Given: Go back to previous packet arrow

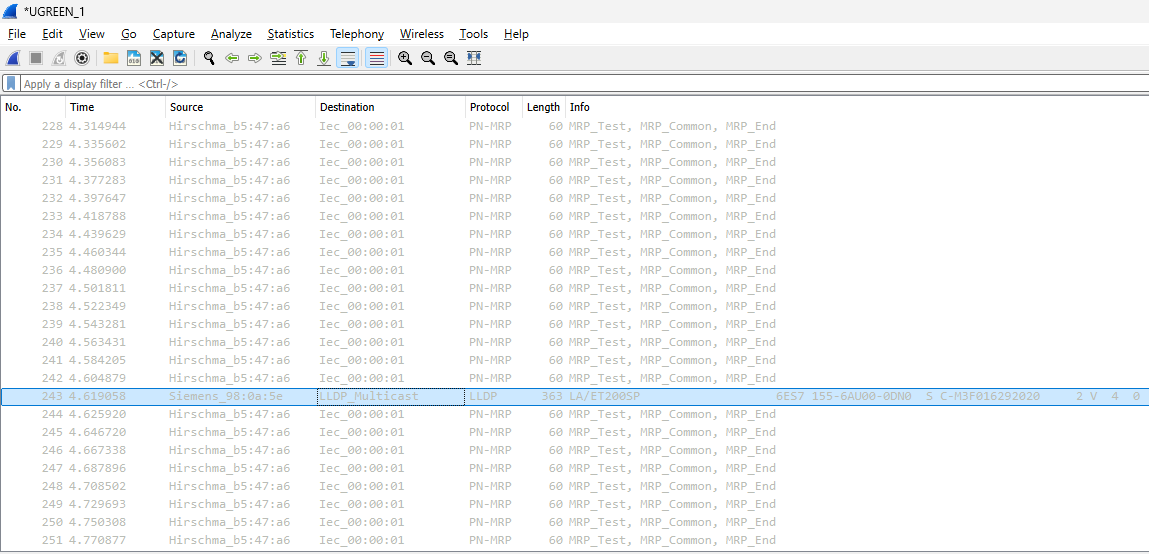Looking at the screenshot, I should point(232,58).
